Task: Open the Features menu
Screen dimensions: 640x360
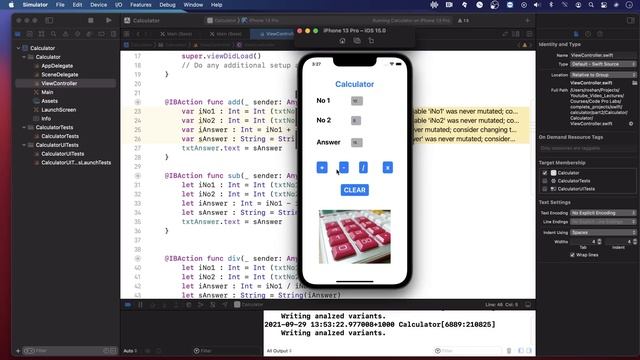Action: tap(141, 5)
